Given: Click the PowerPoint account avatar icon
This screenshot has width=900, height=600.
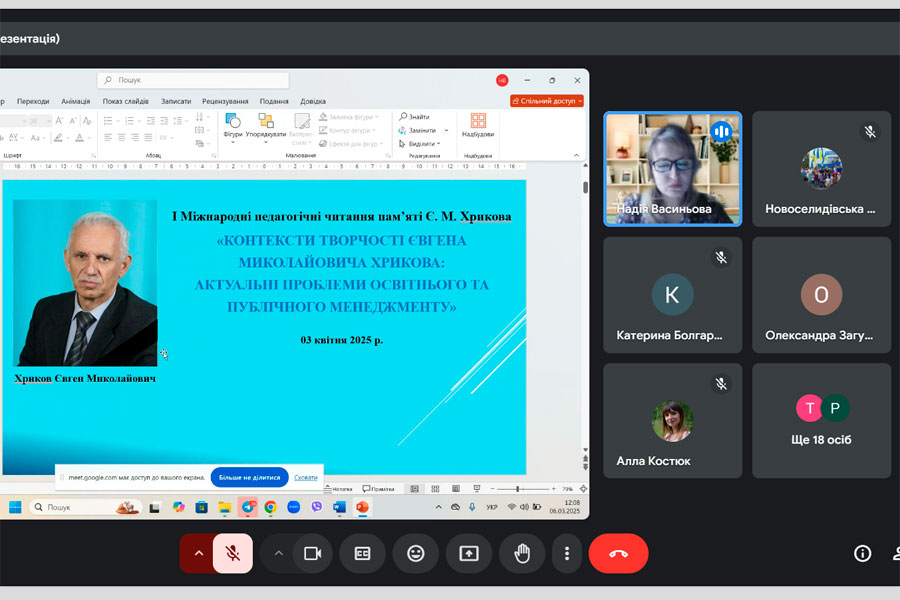Looking at the screenshot, I should [x=502, y=80].
